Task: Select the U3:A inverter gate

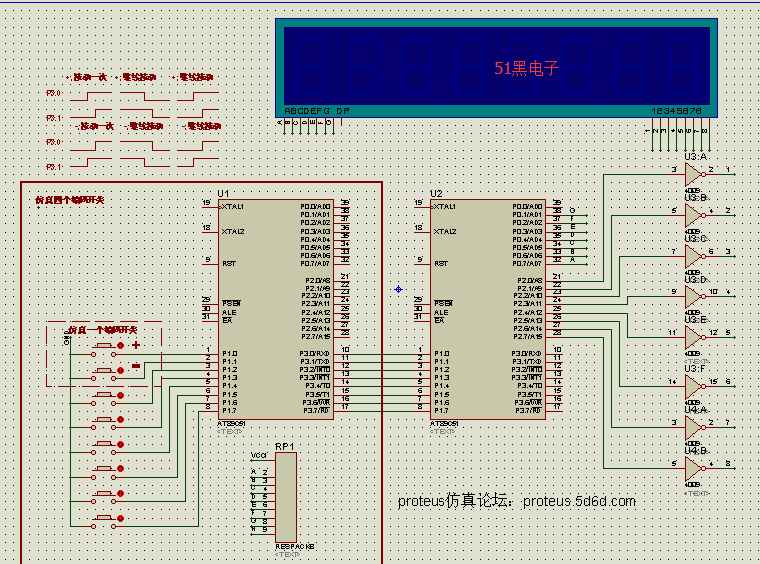Action: tap(694, 174)
